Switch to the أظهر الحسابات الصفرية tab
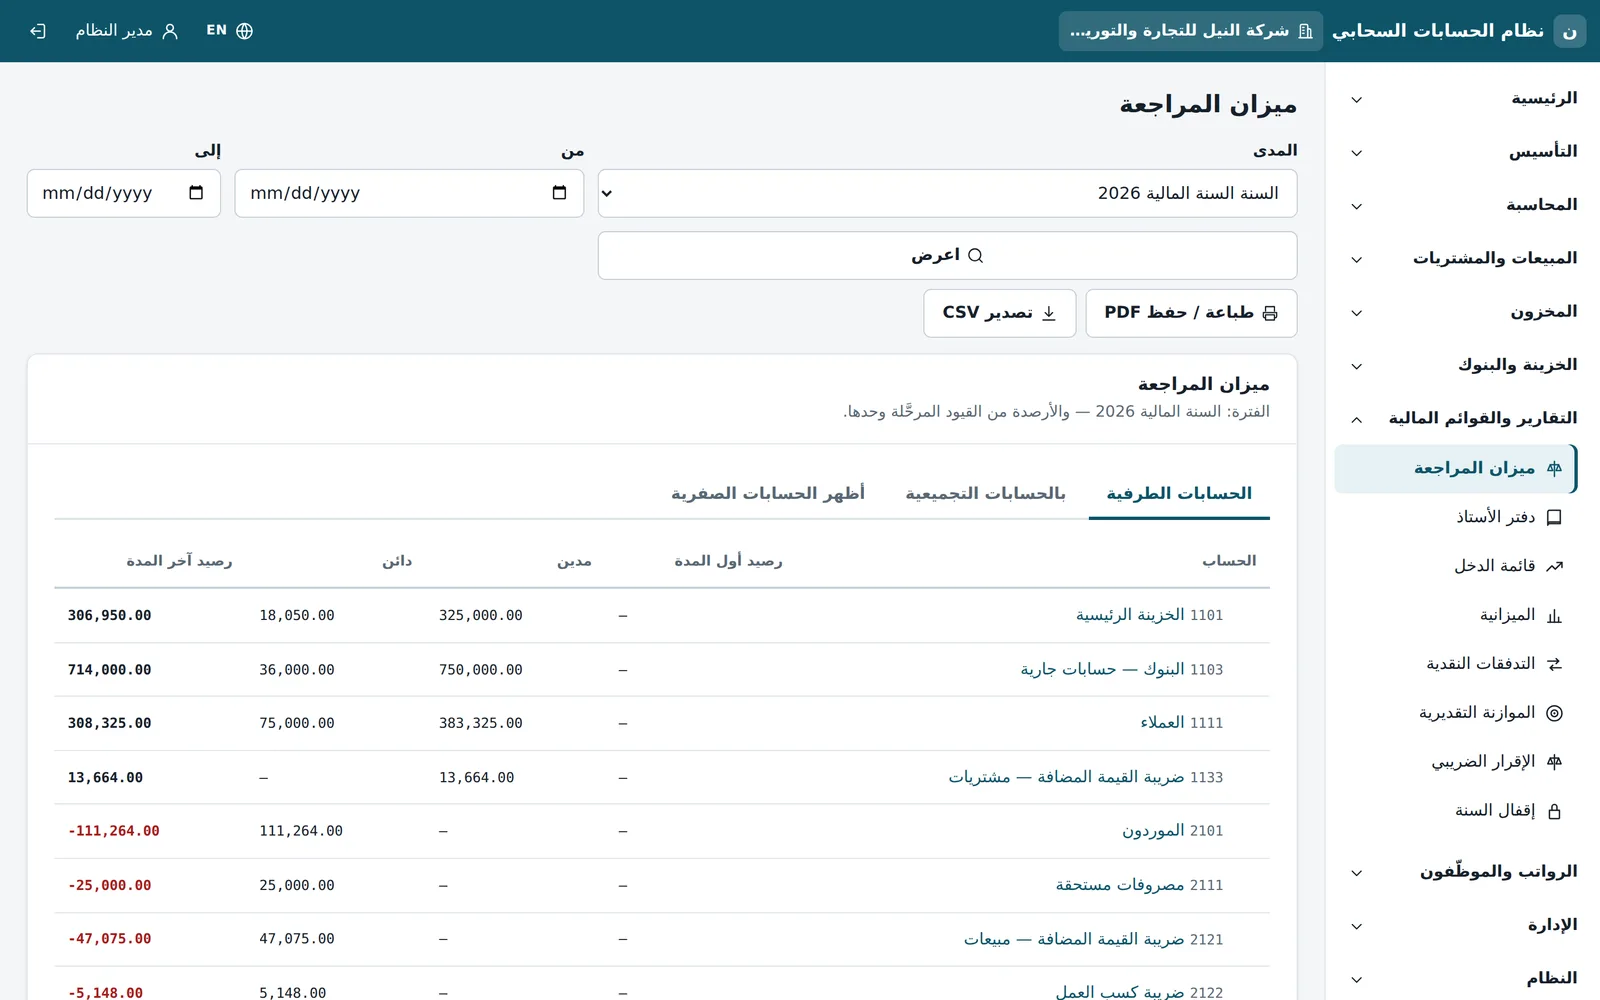 click(768, 494)
